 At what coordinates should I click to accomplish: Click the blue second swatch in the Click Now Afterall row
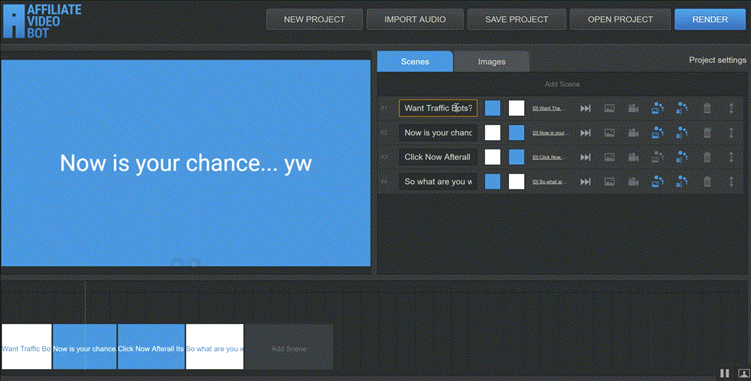516,157
